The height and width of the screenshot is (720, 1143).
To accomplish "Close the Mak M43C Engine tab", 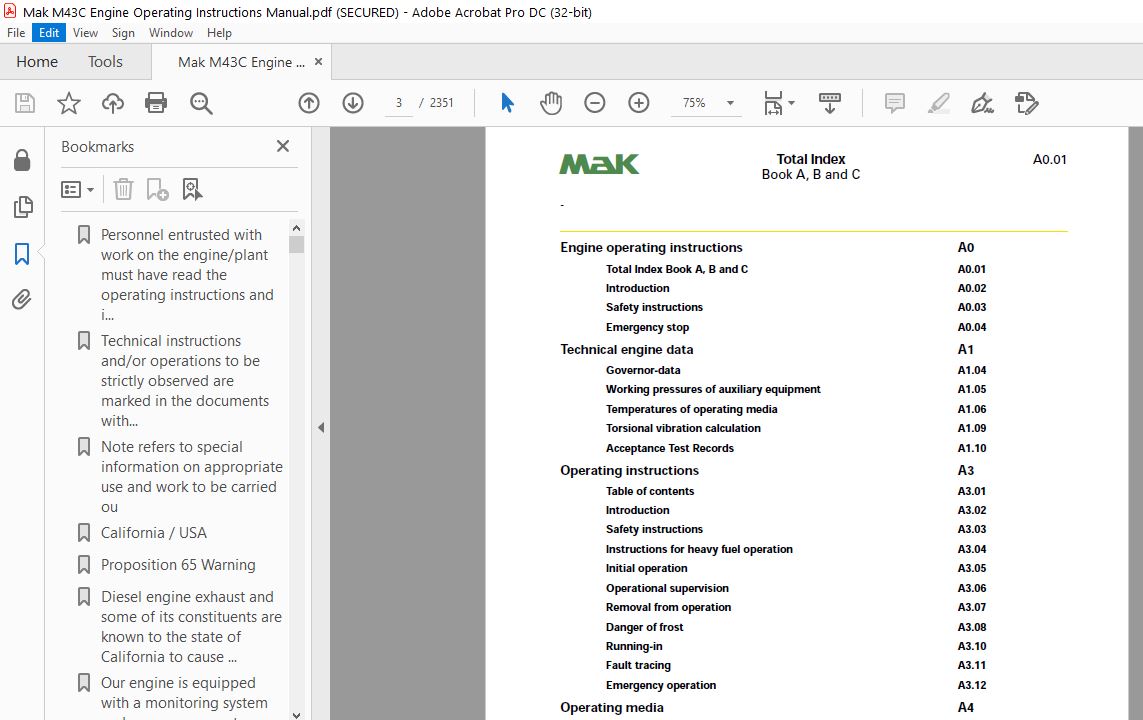I will (318, 62).
